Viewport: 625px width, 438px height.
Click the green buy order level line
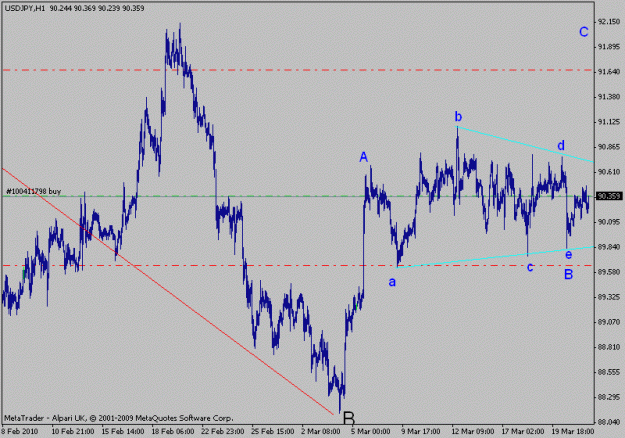click(298, 196)
